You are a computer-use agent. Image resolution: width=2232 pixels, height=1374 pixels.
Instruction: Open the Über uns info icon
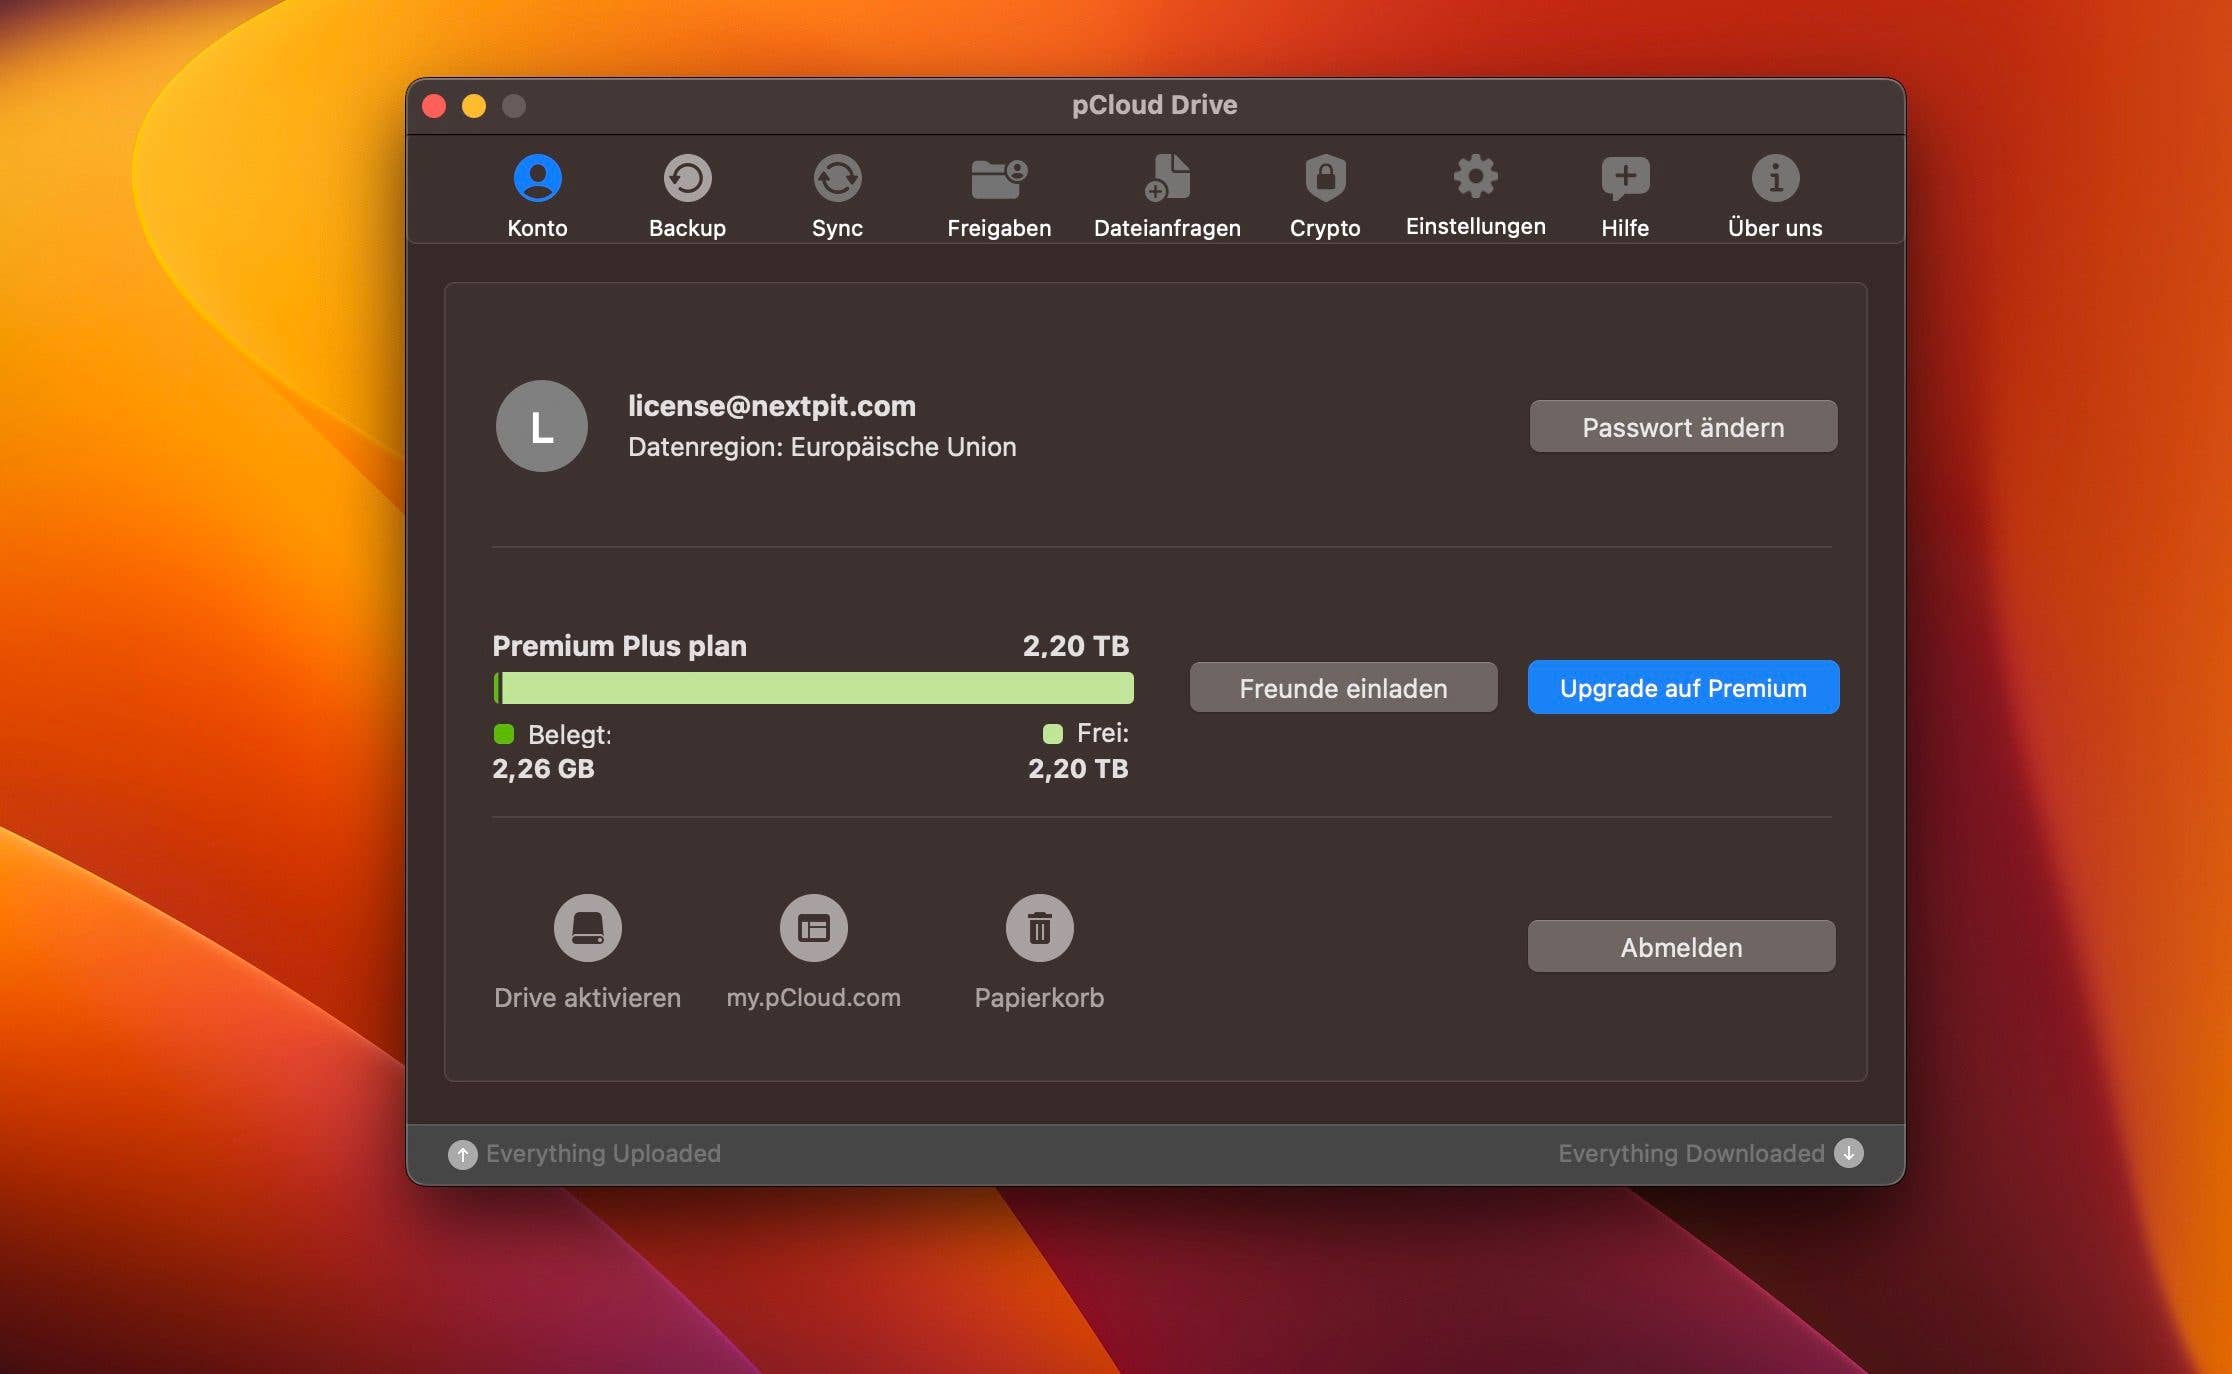[x=1775, y=177]
